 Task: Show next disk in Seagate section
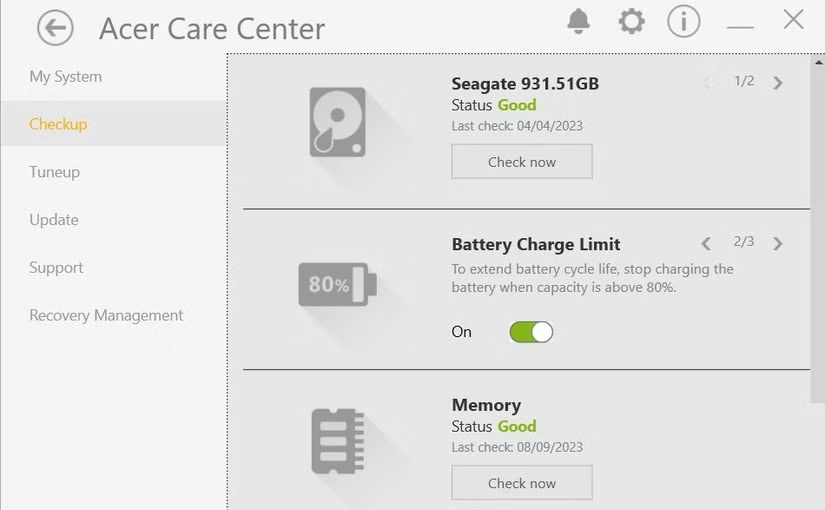coord(778,82)
